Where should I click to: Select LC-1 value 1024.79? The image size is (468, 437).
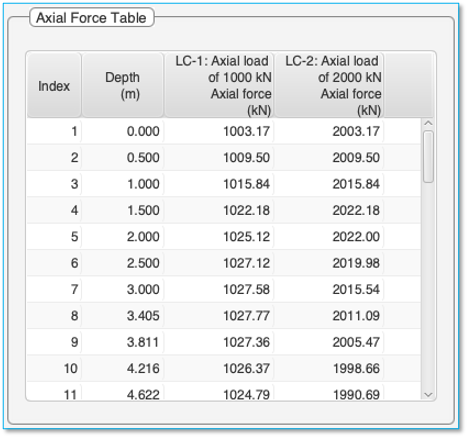(219, 392)
